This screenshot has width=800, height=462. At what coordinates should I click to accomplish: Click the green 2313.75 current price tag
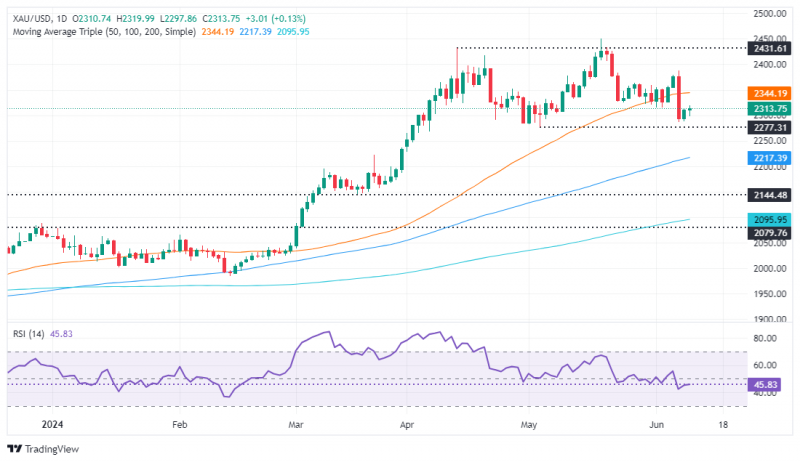[x=769, y=109]
